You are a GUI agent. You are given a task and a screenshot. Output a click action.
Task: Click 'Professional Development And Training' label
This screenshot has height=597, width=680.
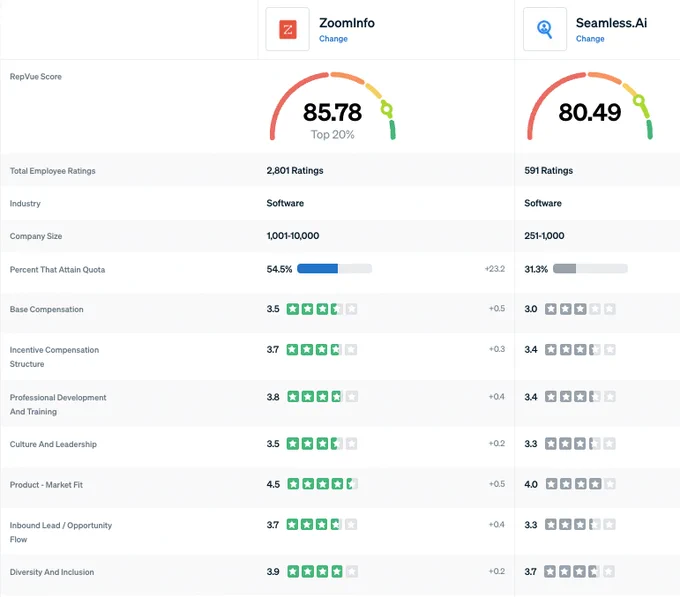coord(58,405)
